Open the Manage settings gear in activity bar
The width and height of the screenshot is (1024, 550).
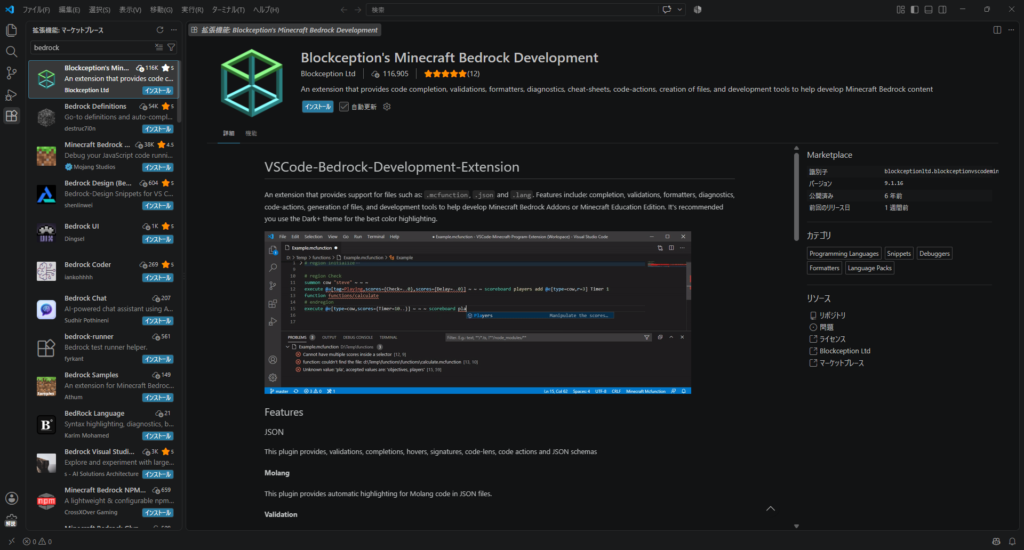[11, 520]
